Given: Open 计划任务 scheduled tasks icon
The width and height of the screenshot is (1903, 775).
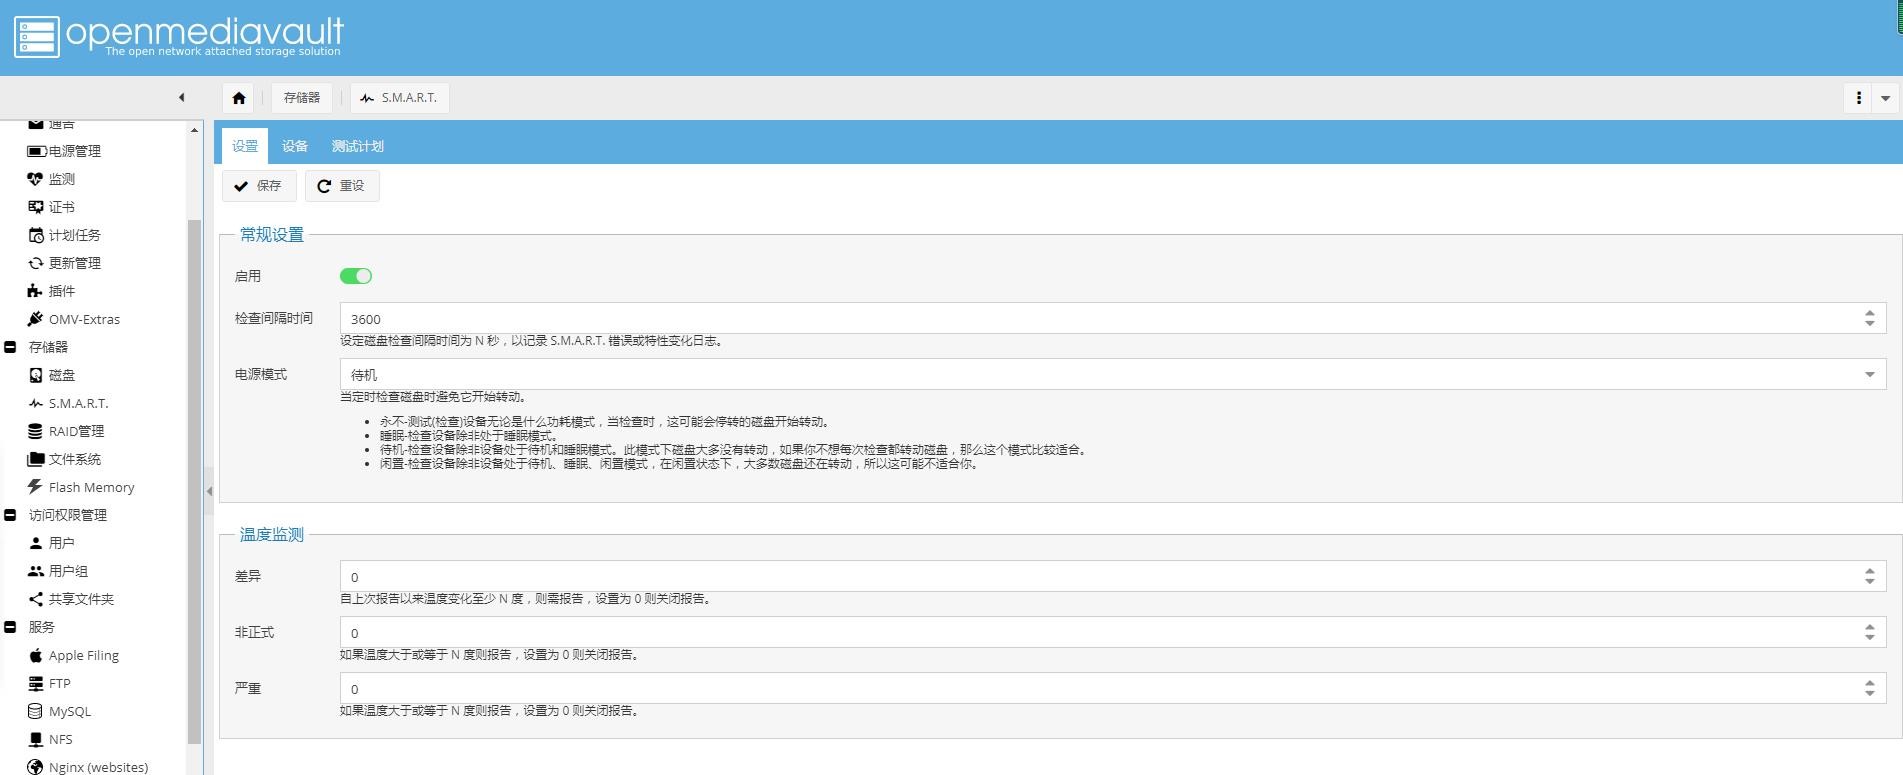Looking at the screenshot, I should click(36, 235).
